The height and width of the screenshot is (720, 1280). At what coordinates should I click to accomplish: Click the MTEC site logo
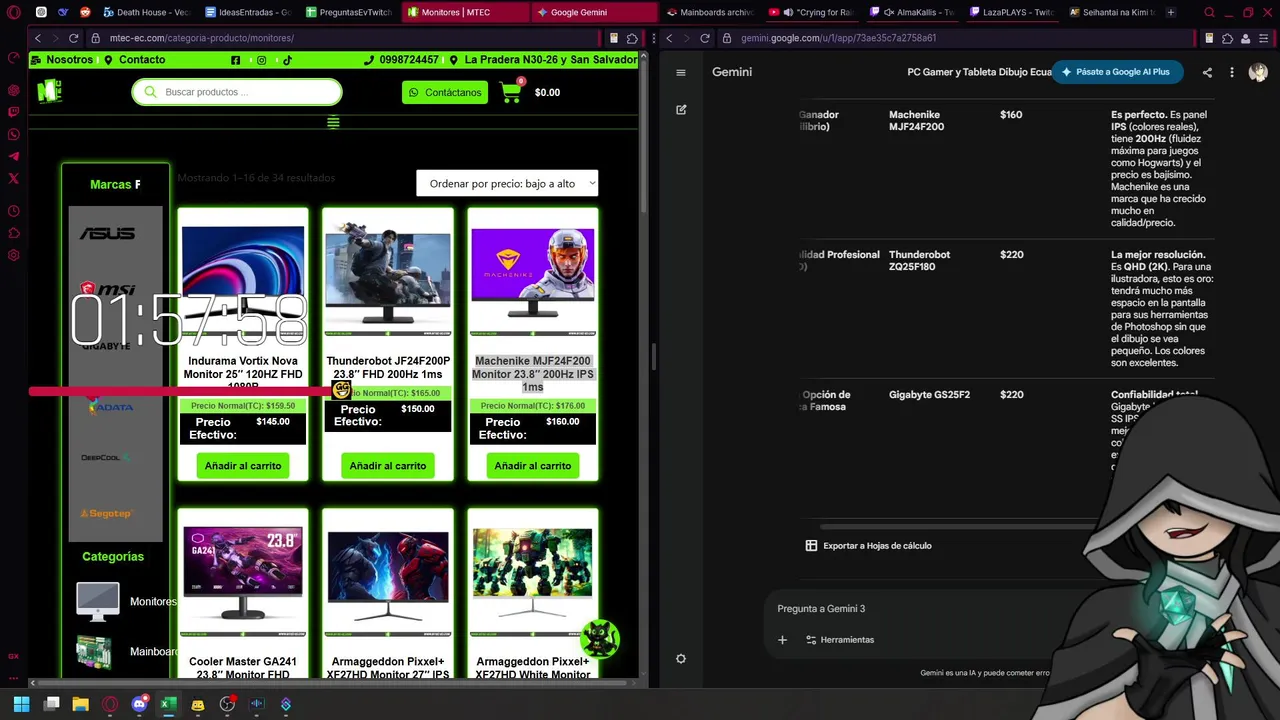(x=49, y=91)
